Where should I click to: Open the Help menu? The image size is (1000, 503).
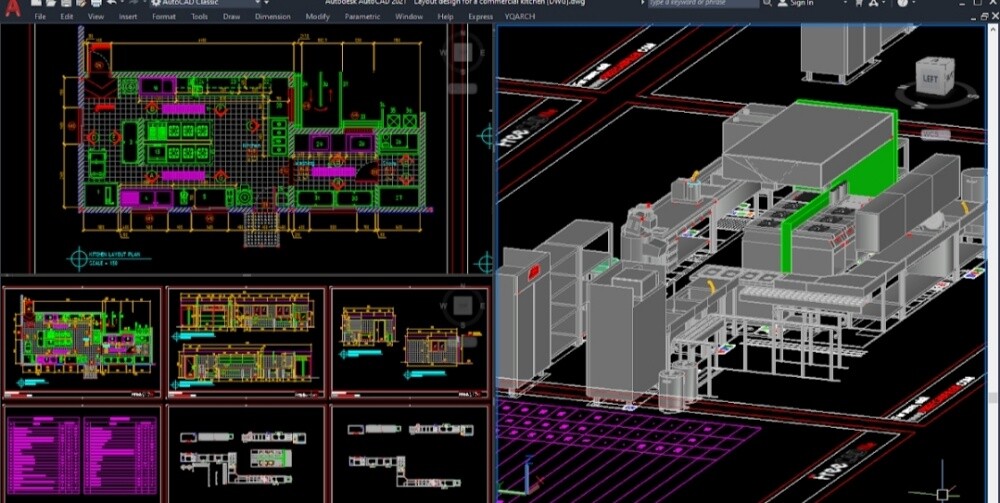point(446,17)
